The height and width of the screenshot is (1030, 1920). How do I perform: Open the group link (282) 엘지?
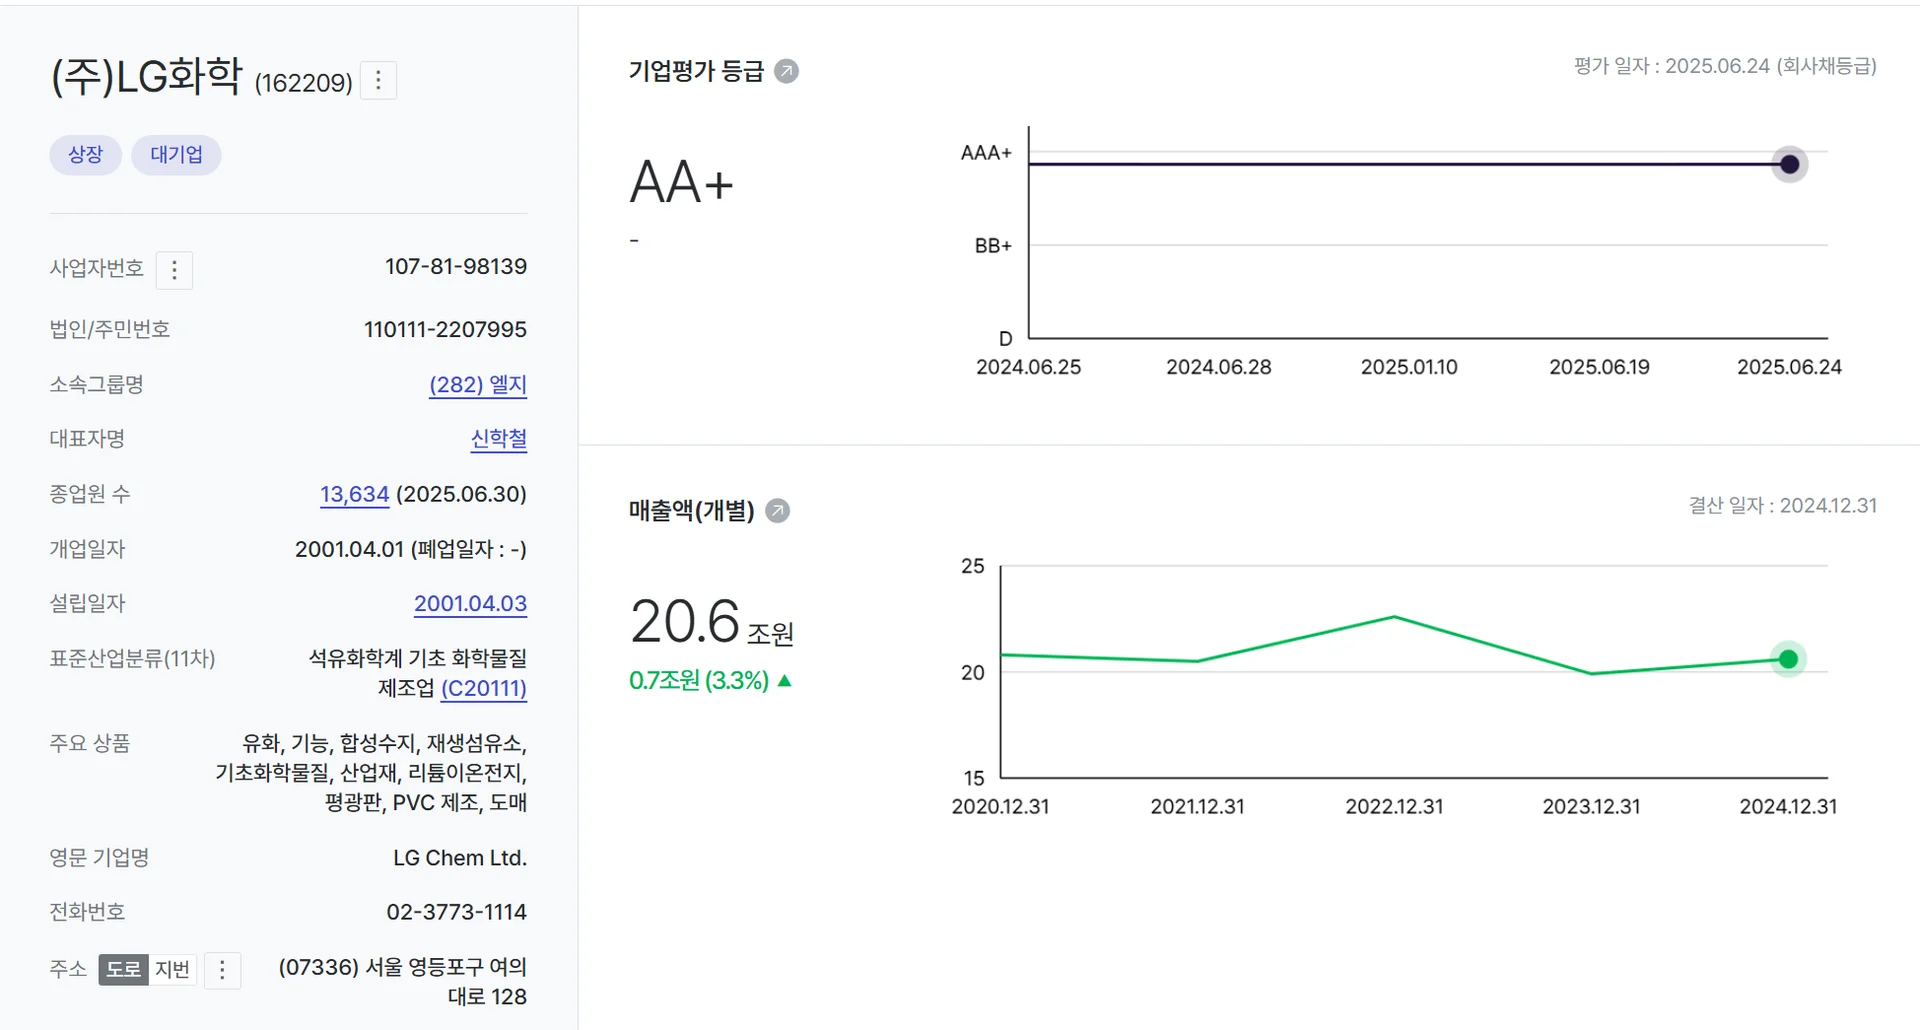click(477, 385)
